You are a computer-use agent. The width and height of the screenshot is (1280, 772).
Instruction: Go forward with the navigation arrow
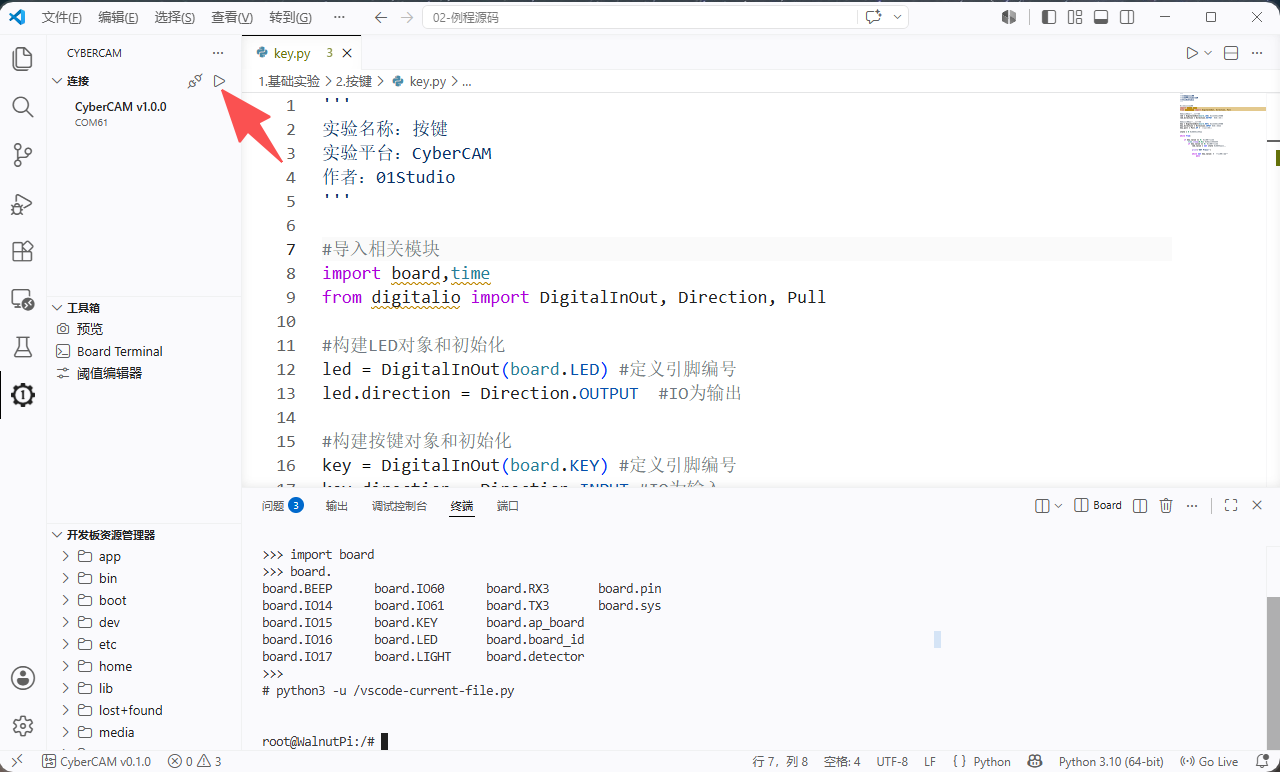[408, 17]
